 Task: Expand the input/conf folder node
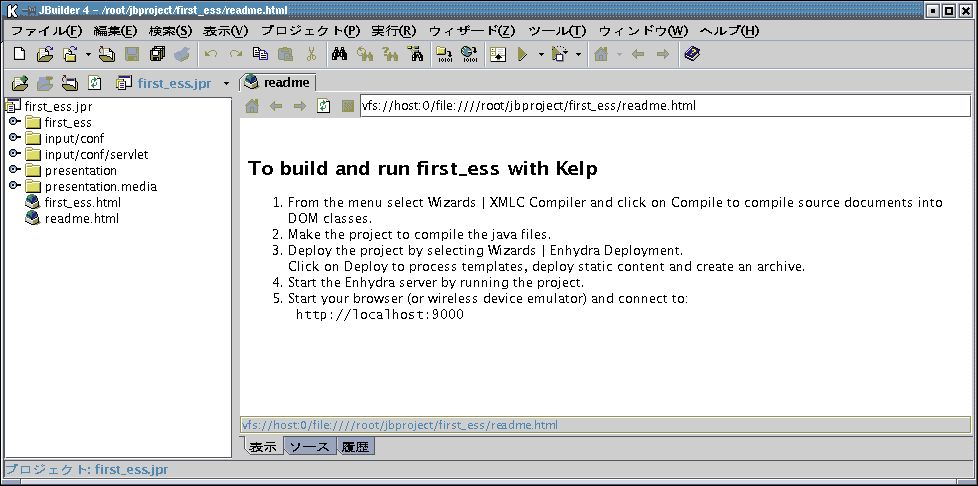(x=14, y=137)
